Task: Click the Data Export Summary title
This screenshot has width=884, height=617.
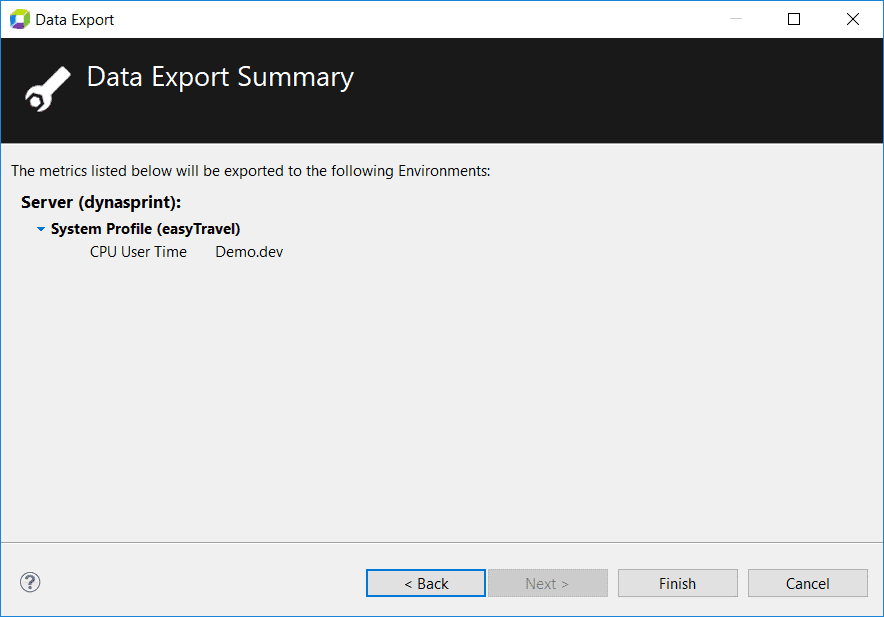Action: coord(220,77)
